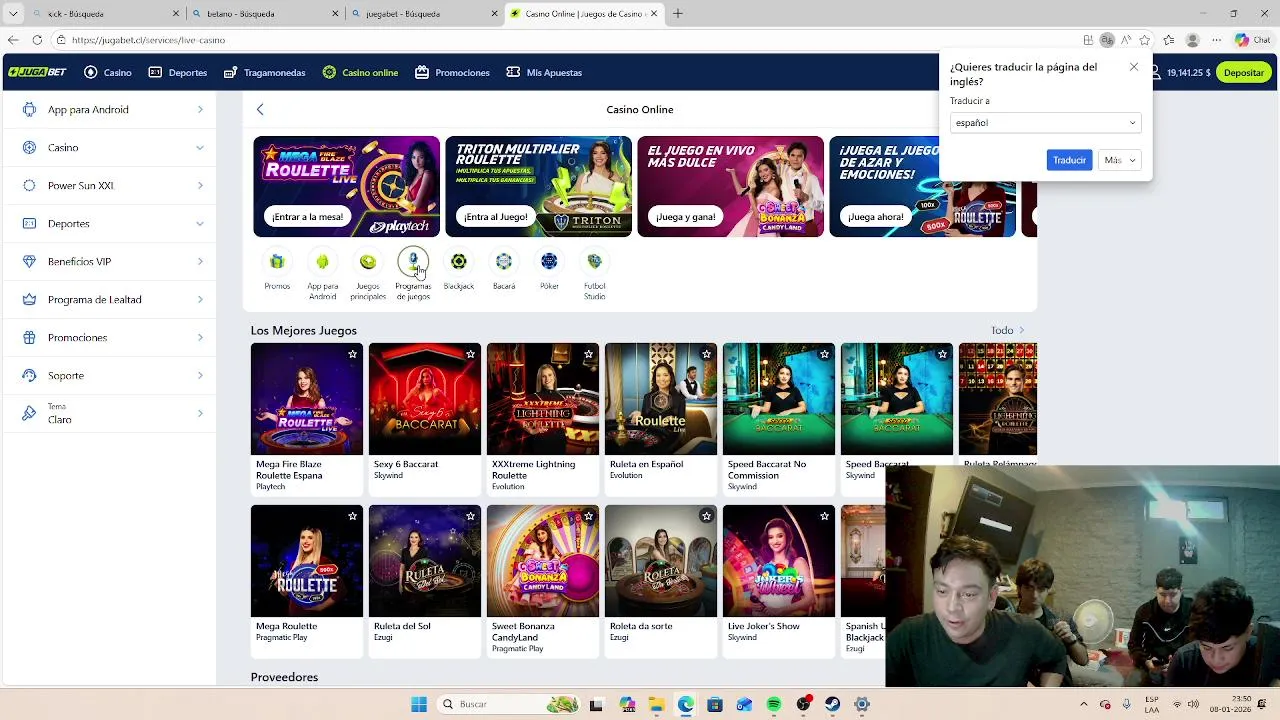Go back with the Casino Online arrow
The height and width of the screenshot is (720, 1280).
click(x=260, y=109)
